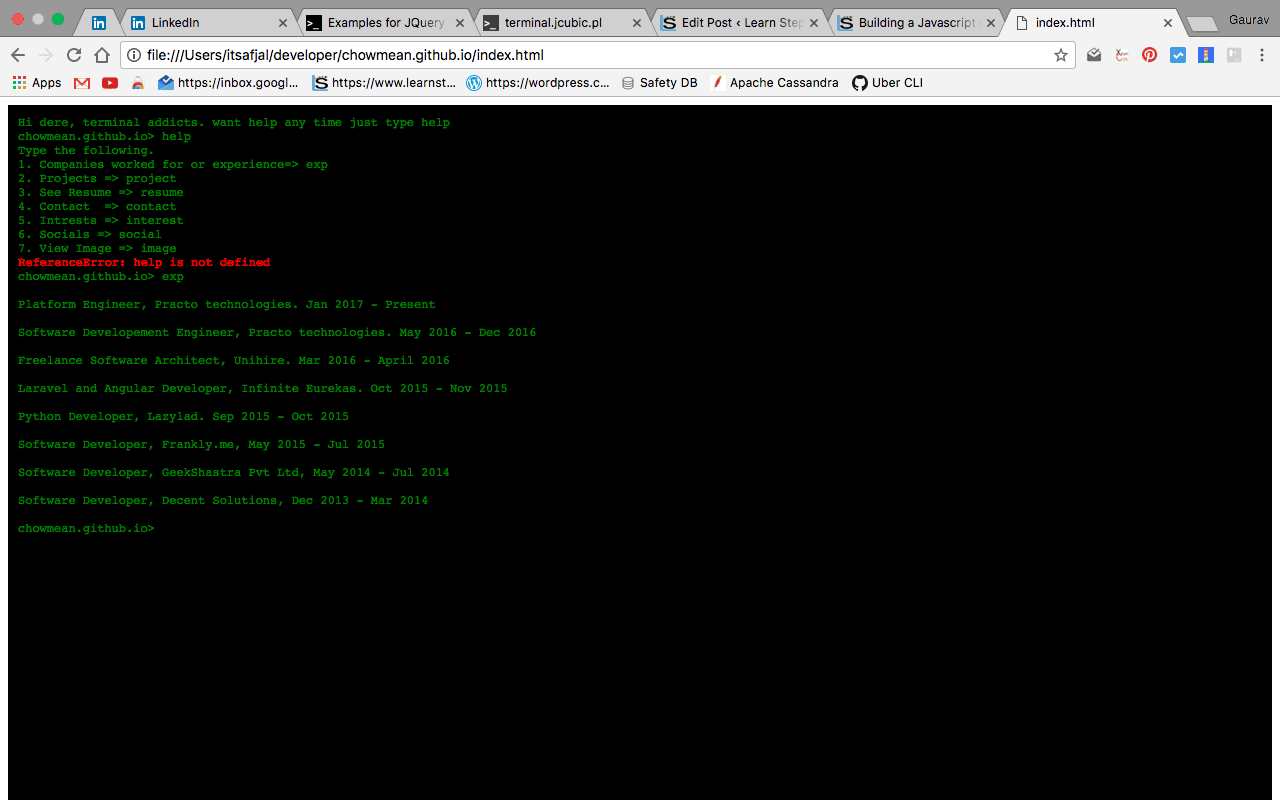The image size is (1280, 800).
Task: Click the Gaurav profile button
Action: pyautogui.click(x=1250, y=19)
